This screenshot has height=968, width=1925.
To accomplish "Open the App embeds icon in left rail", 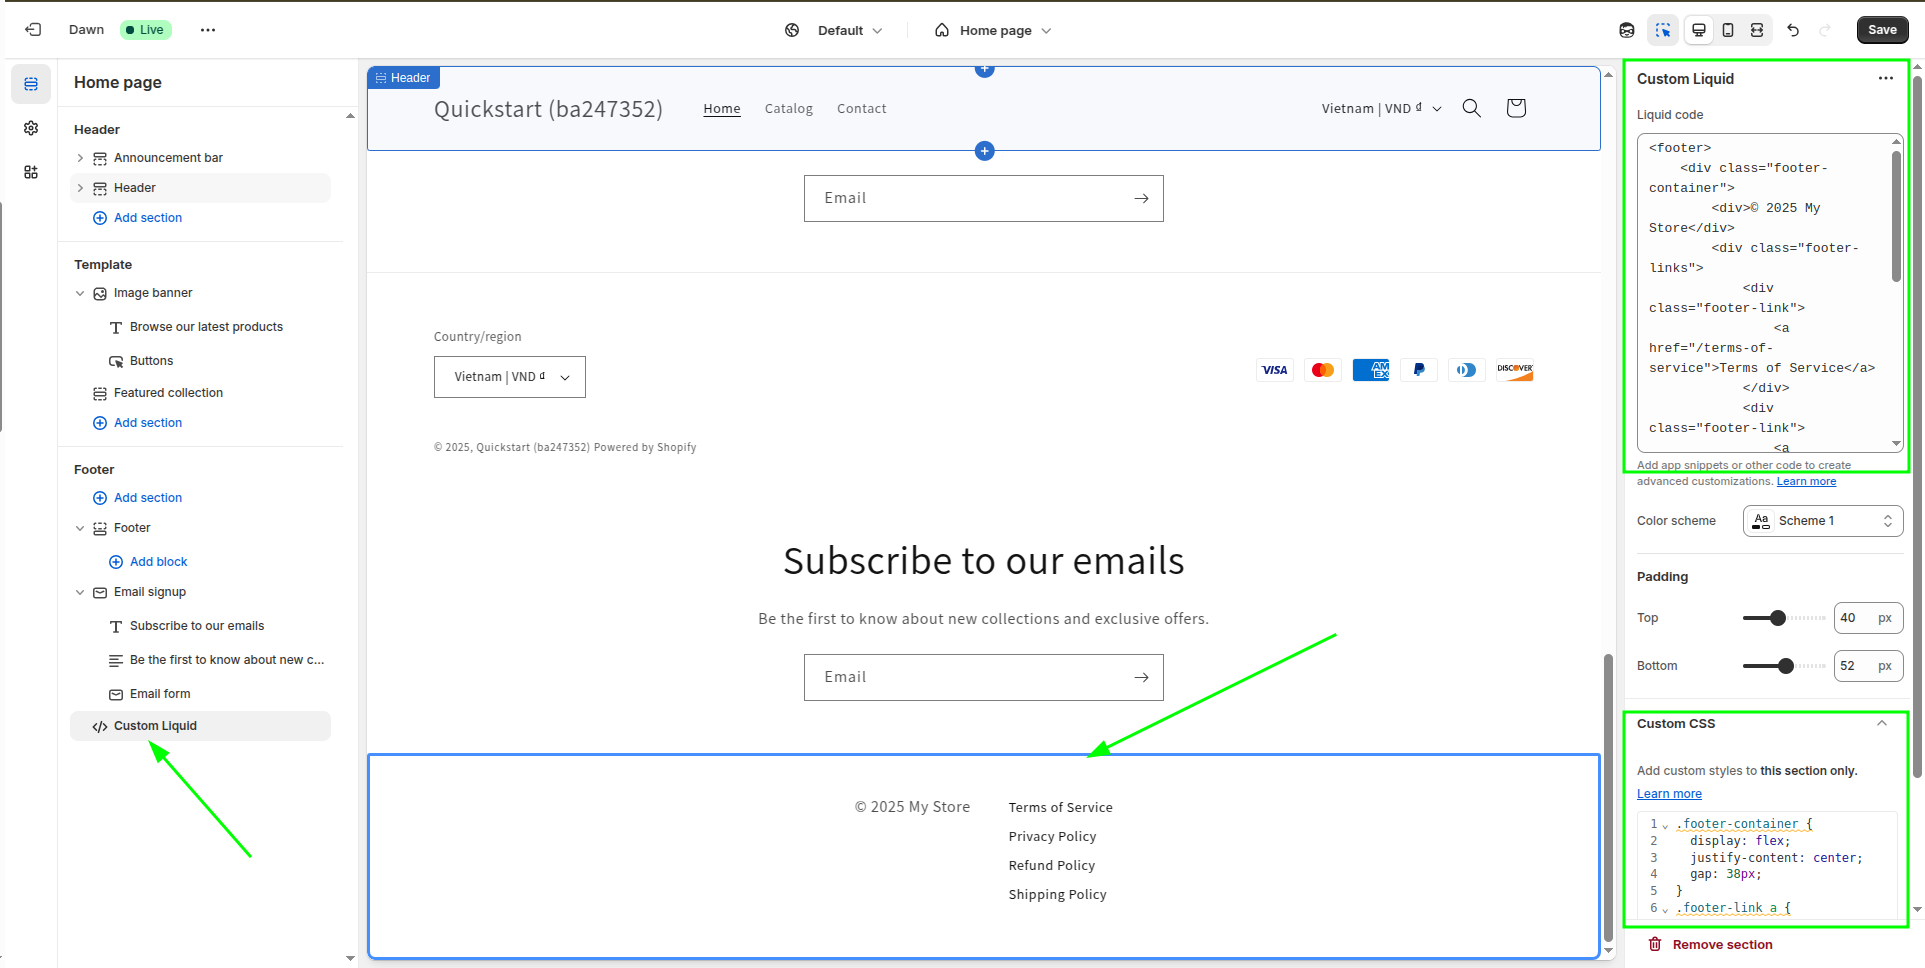I will pyautogui.click(x=31, y=172).
